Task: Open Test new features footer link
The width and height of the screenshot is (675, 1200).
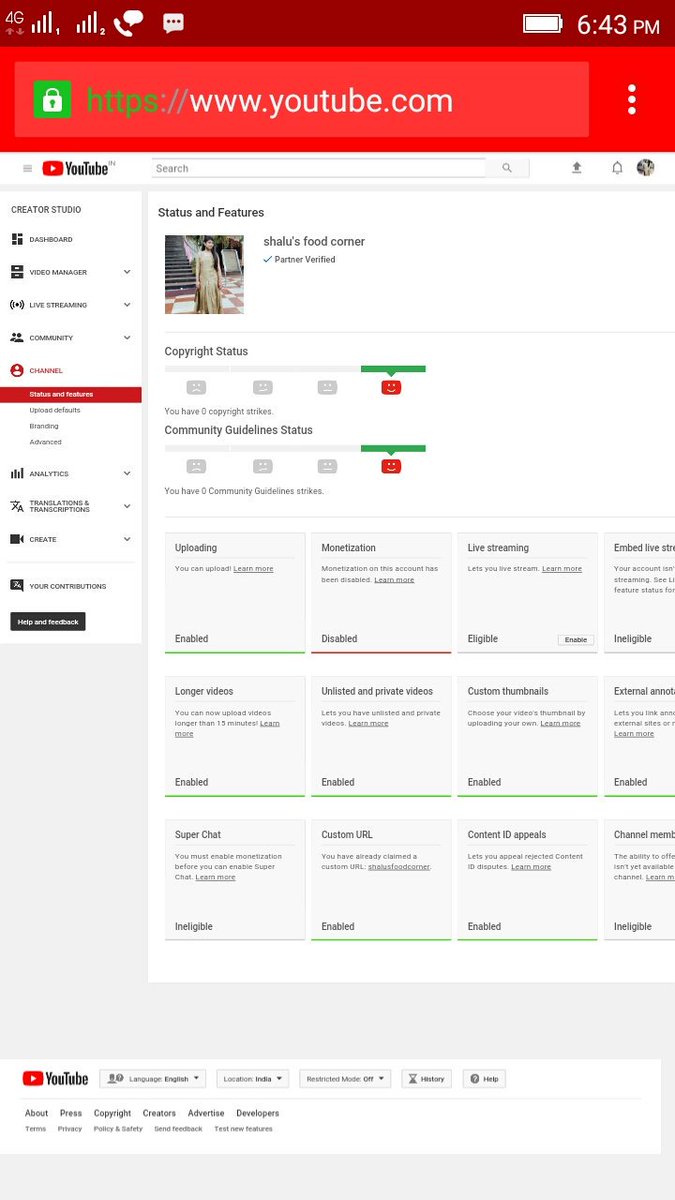Action: pos(243,1129)
